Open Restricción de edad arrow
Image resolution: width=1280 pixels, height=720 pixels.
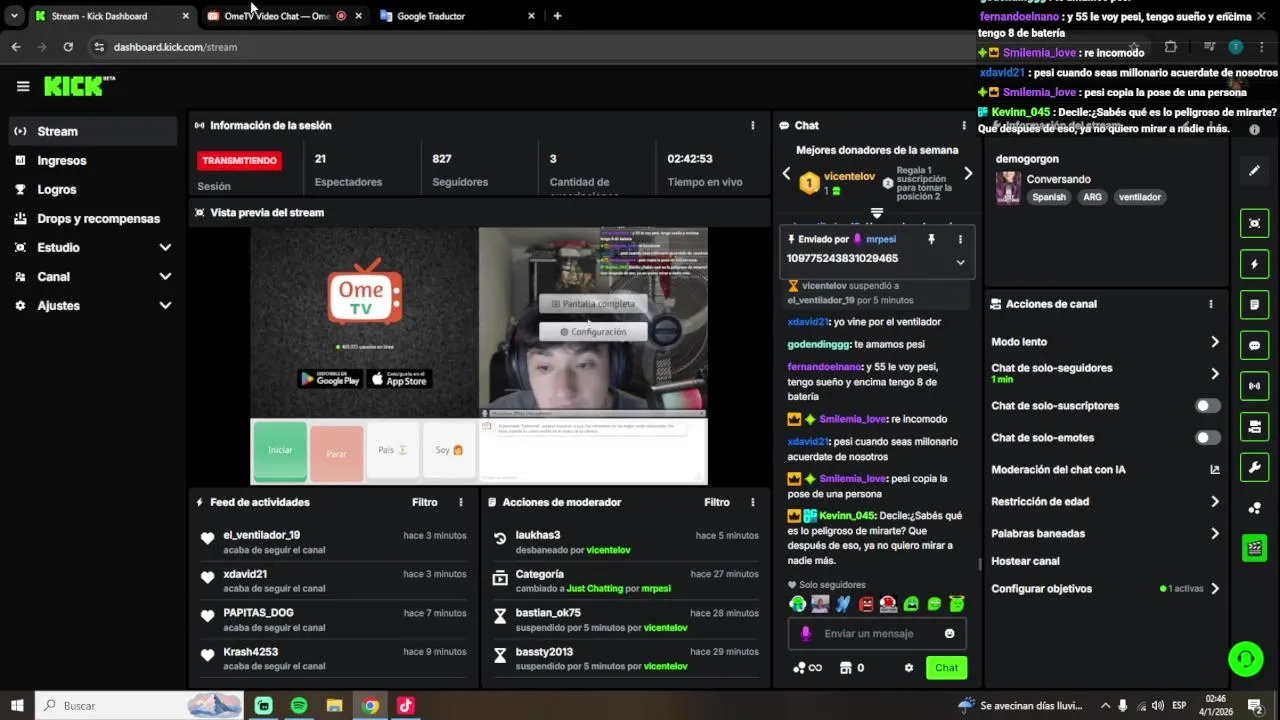tap(1215, 502)
